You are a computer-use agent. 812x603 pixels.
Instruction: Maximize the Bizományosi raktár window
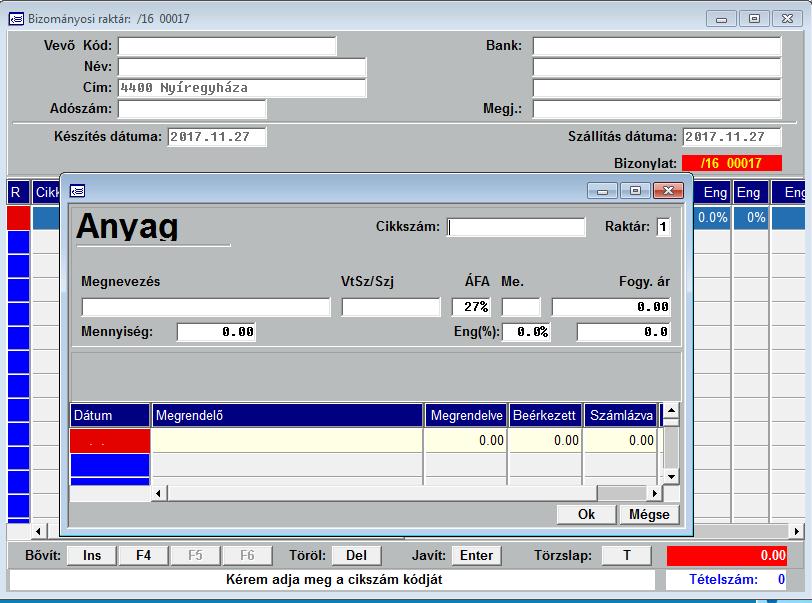[x=755, y=19]
